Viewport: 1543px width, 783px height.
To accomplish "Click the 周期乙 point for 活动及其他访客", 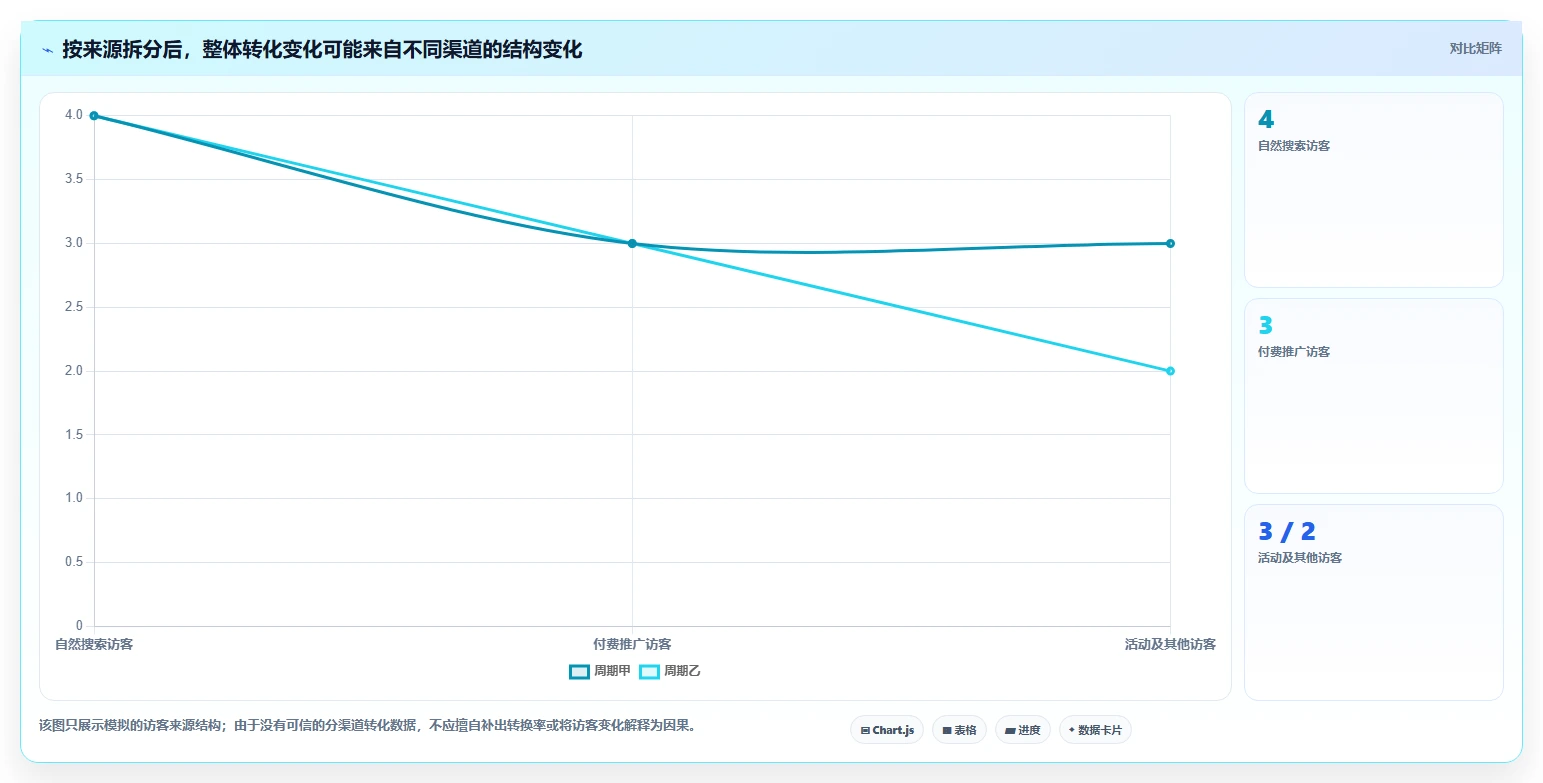I will [x=1170, y=371].
